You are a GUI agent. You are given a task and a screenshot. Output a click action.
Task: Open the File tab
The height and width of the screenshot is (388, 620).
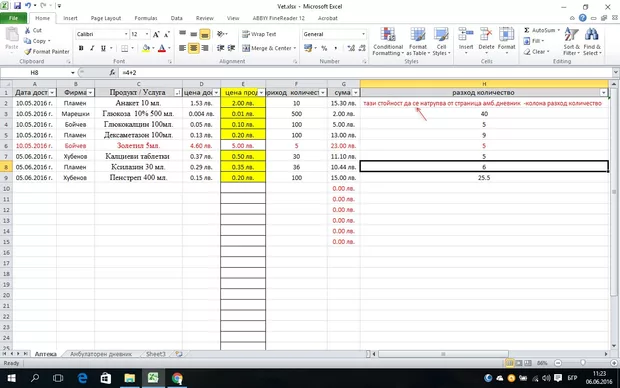(x=13, y=18)
